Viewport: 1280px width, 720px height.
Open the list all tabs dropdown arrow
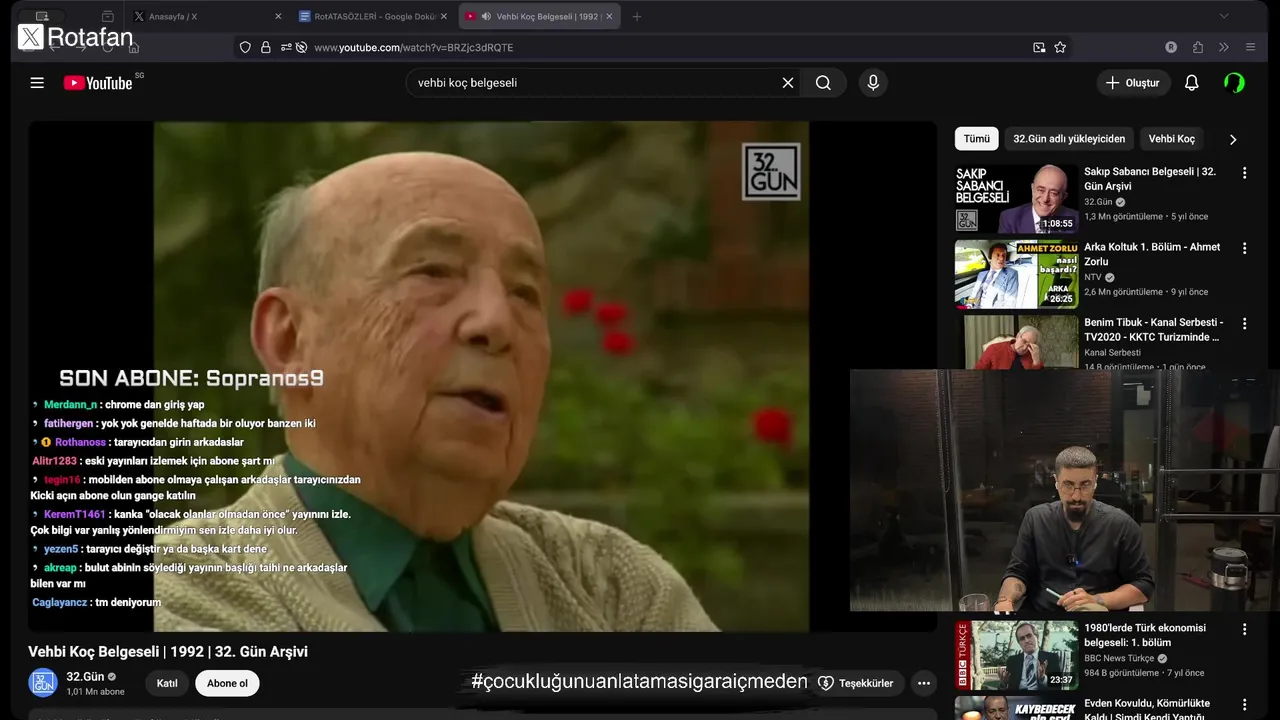[x=1224, y=16]
